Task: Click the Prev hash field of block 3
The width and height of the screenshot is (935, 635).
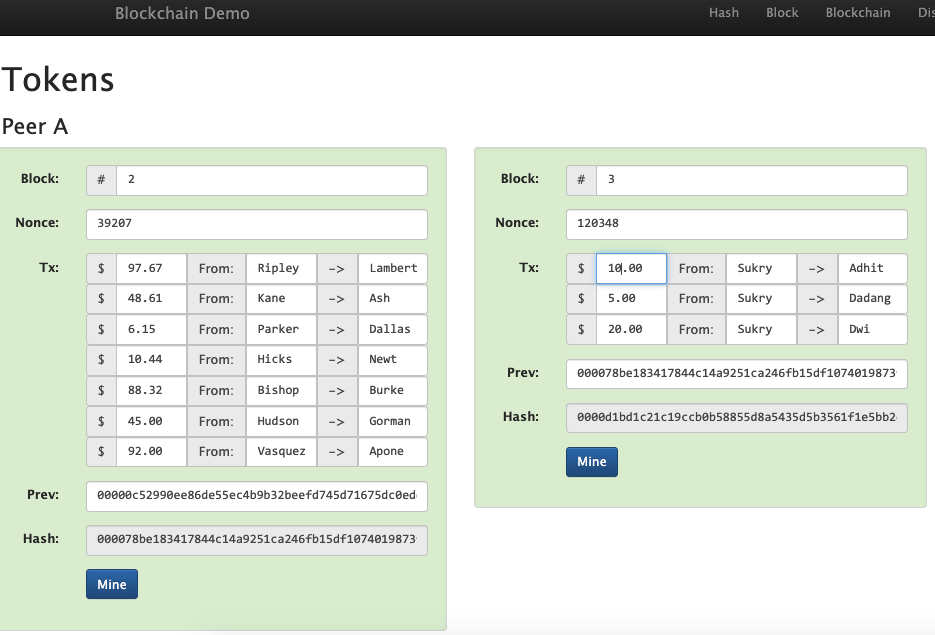Action: tap(737, 374)
